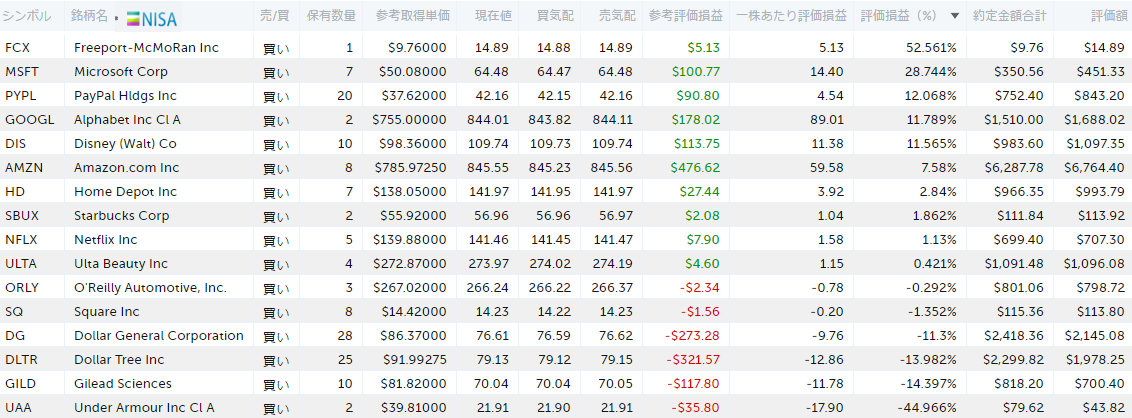
Task: Click the $476.62 gain for Amazon
Action: (696, 167)
